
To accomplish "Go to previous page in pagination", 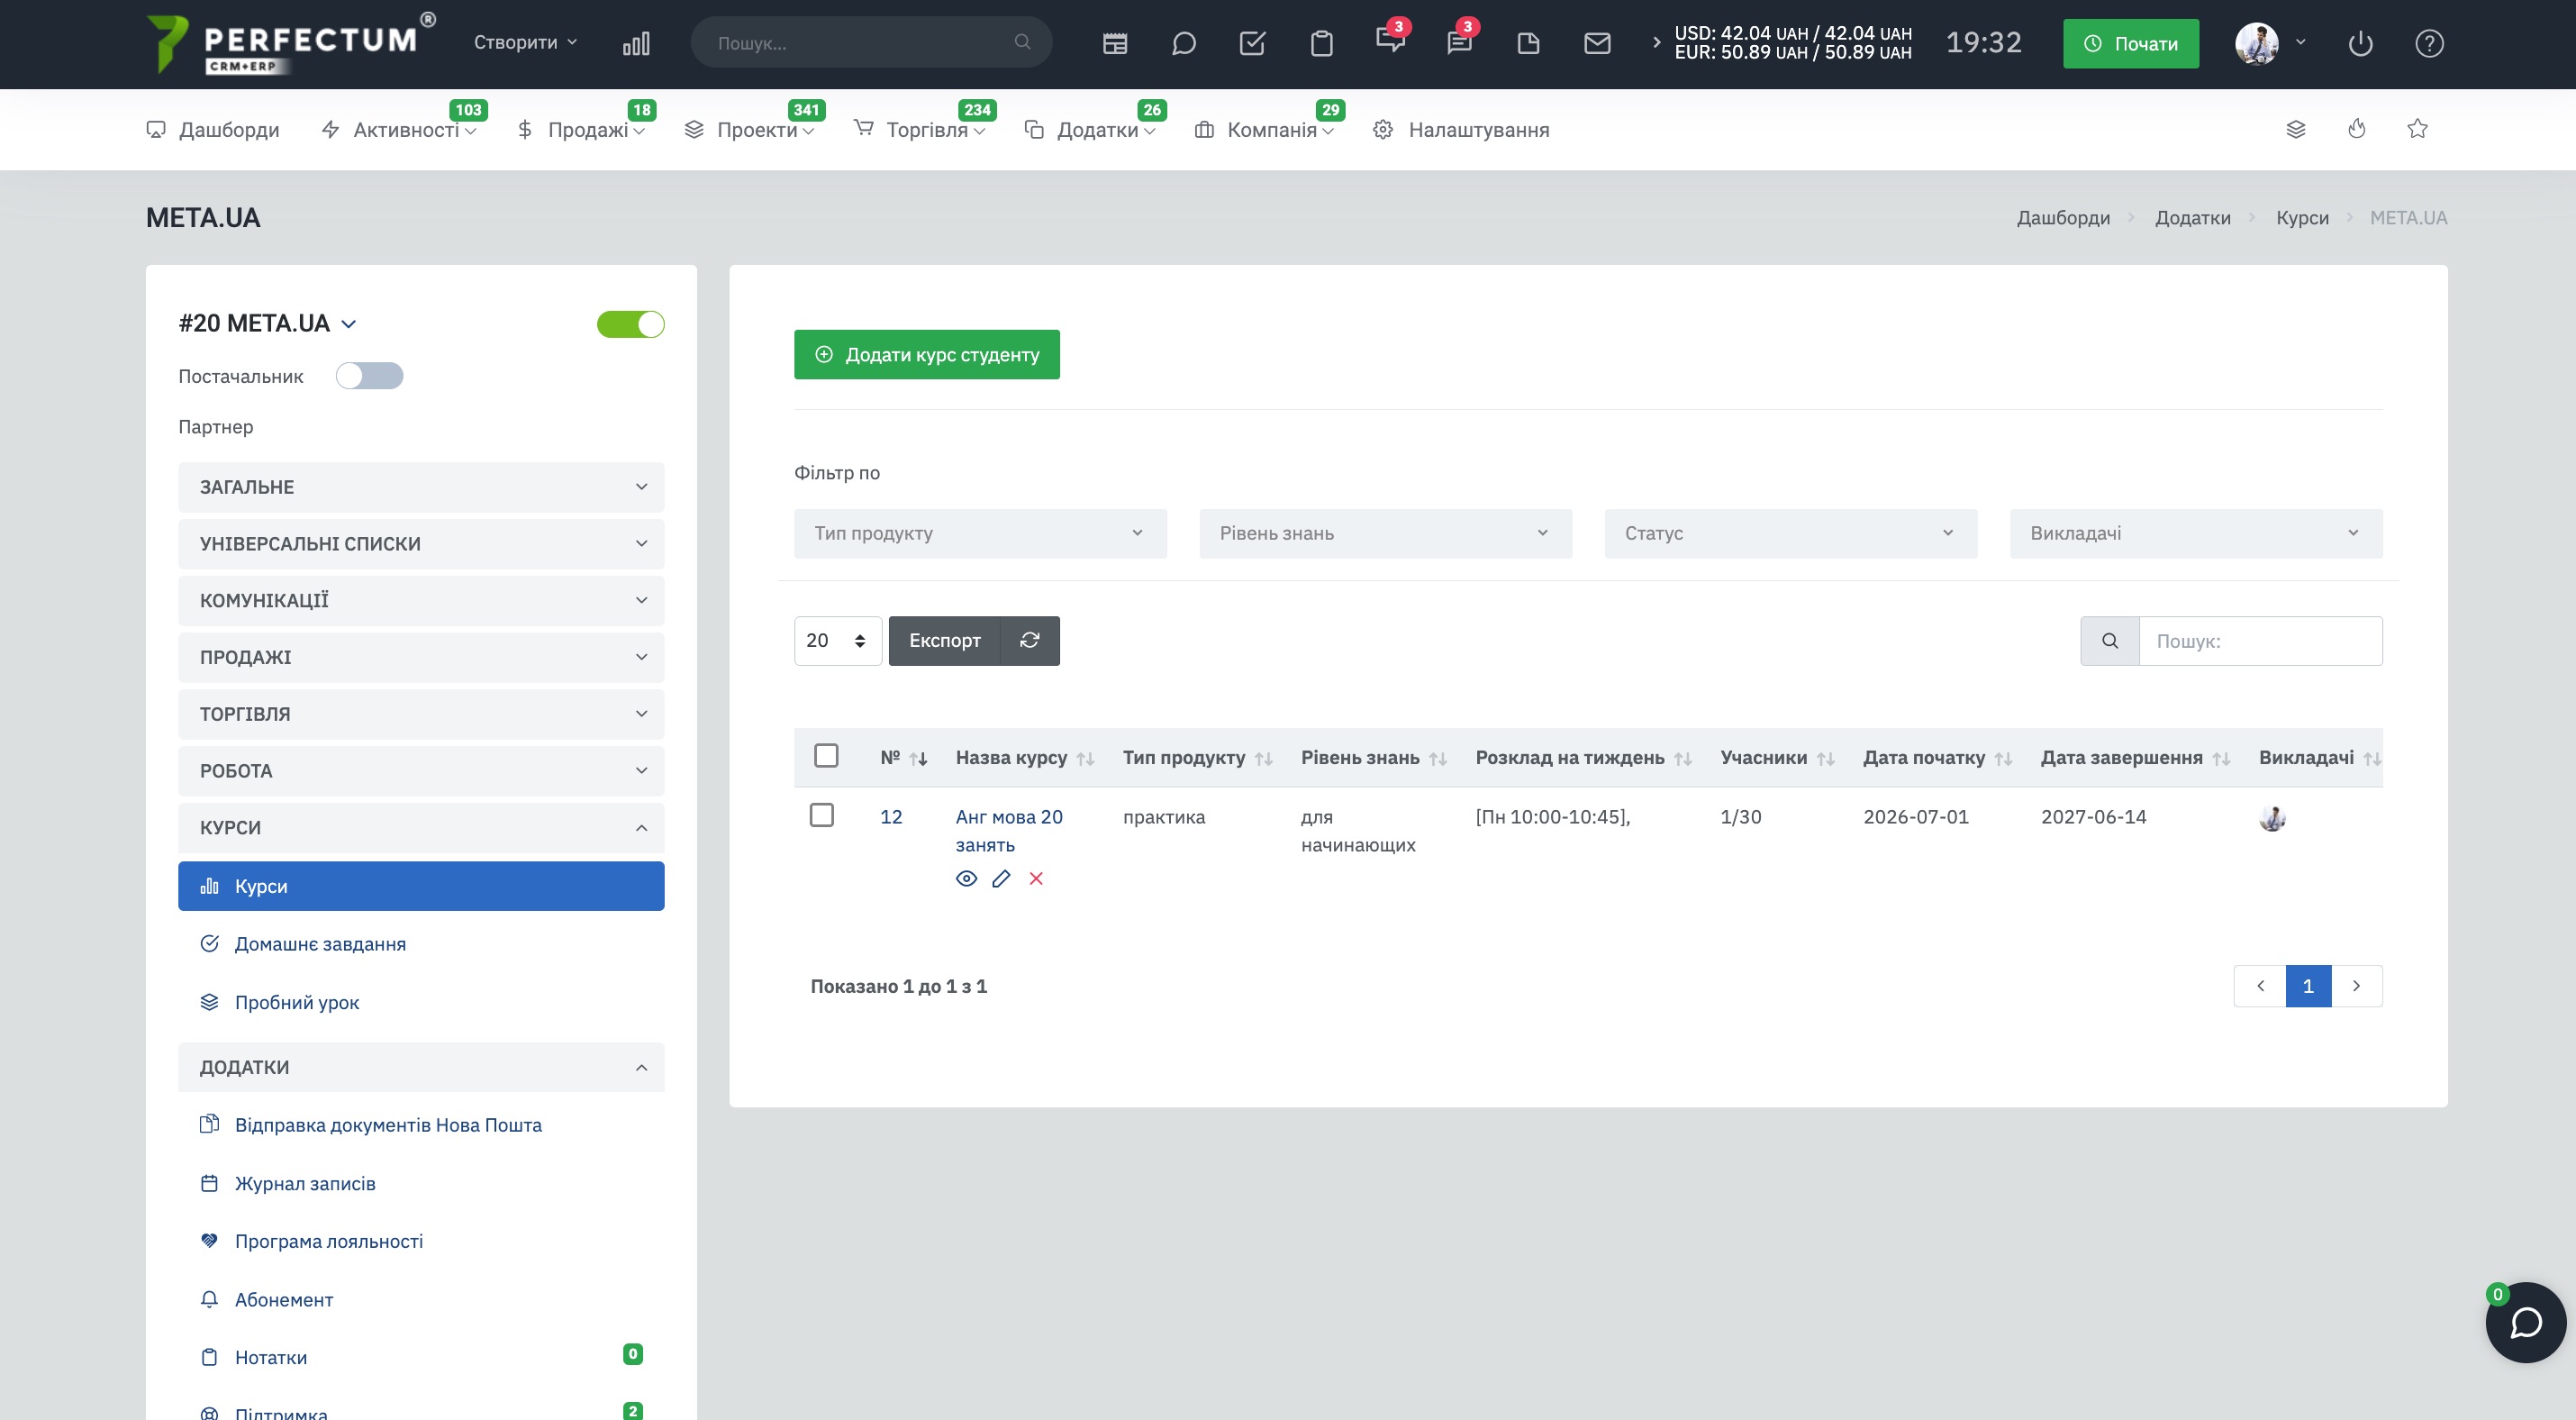I will click(x=2260, y=986).
